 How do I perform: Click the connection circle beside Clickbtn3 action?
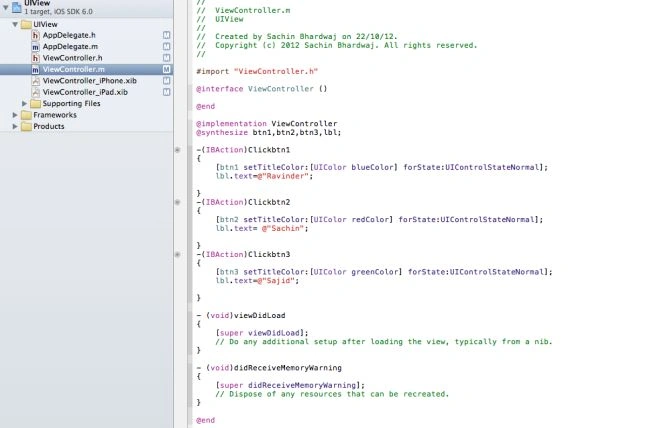[x=177, y=254]
